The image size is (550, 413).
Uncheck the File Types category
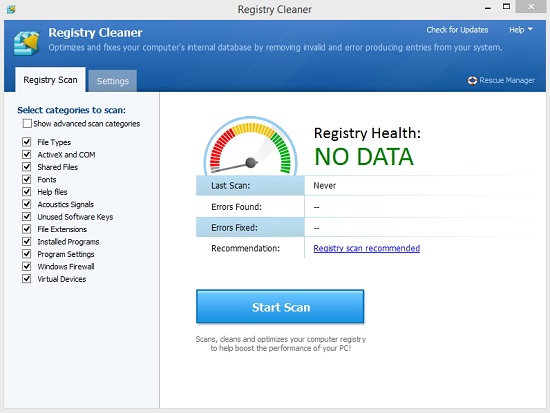(27, 142)
